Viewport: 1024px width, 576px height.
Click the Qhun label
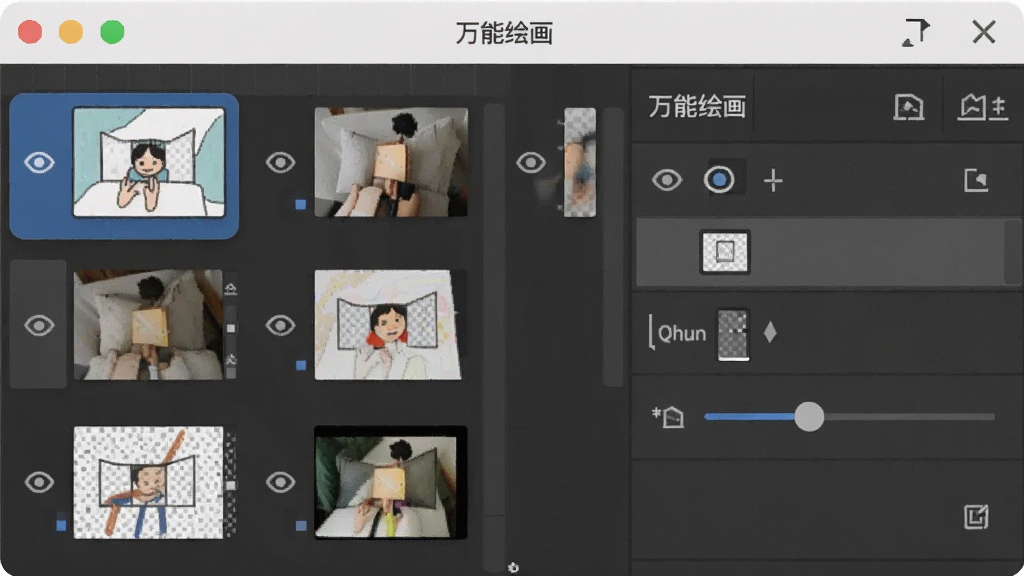click(x=682, y=334)
